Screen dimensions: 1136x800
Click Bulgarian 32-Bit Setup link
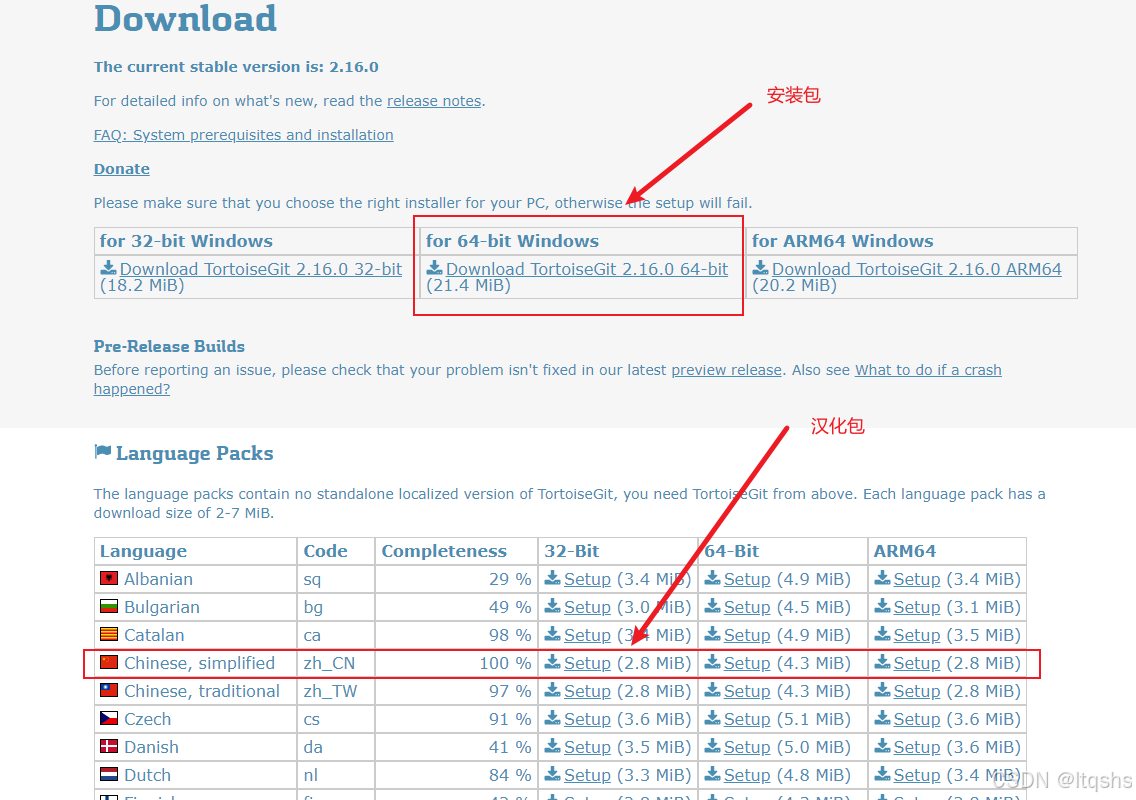coord(588,607)
